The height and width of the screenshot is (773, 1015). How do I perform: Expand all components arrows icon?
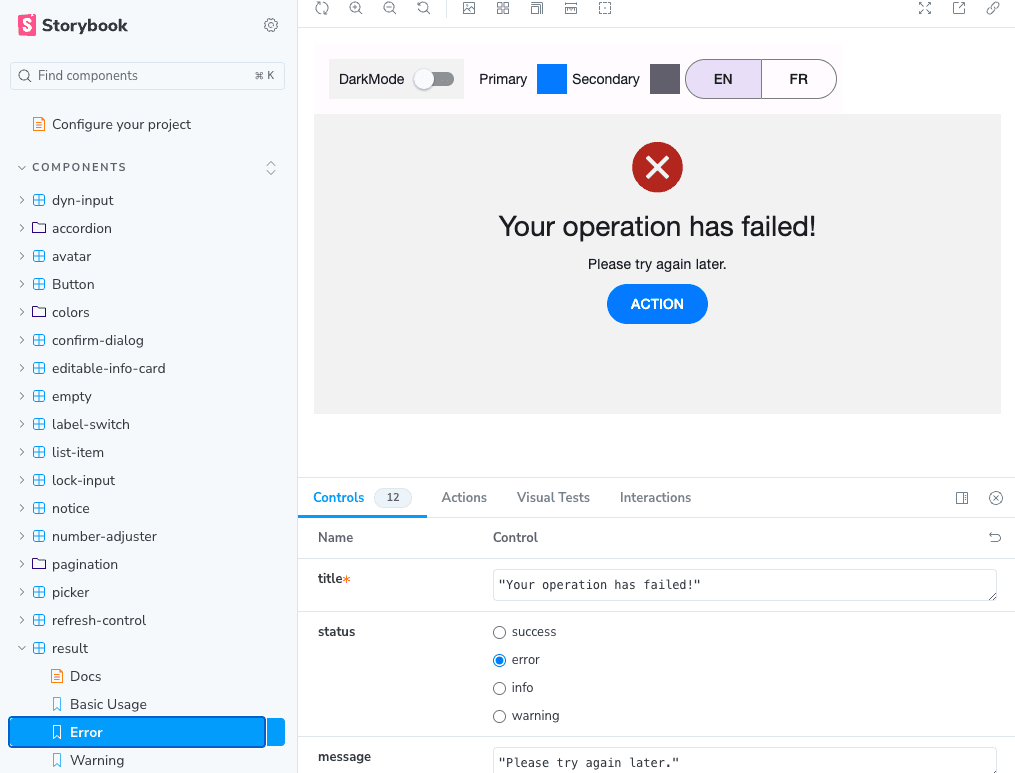click(x=271, y=168)
